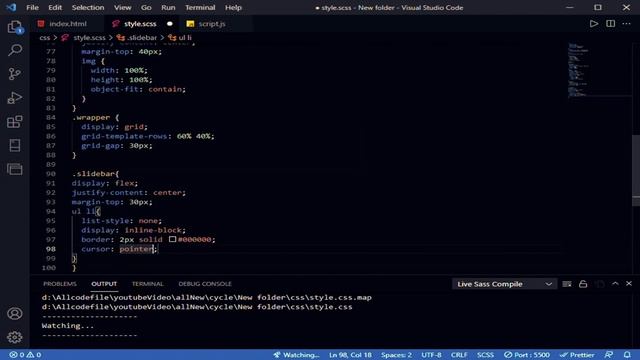Click the style.css.map output path
This screenshot has height=360, width=640.
(207, 297)
